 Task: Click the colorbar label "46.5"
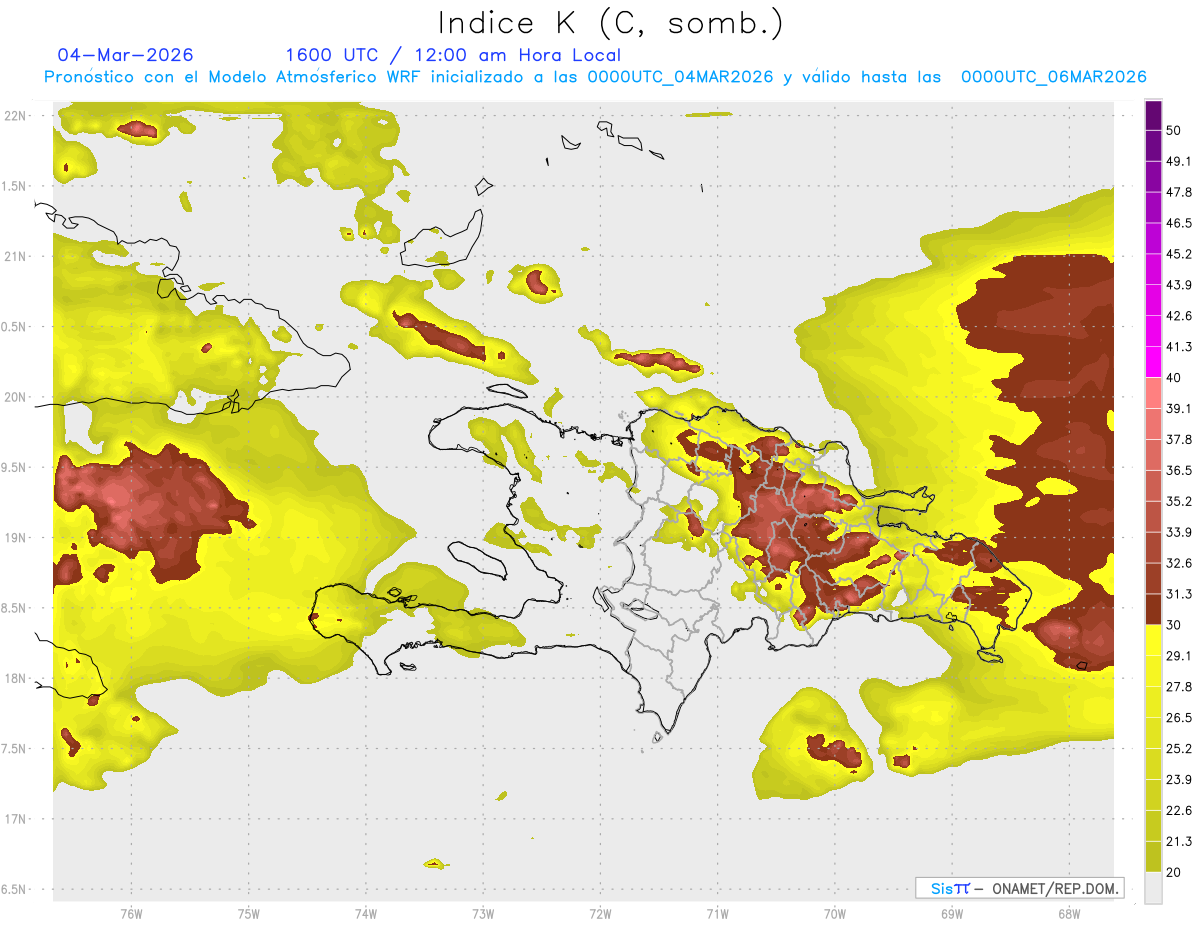1179,223
